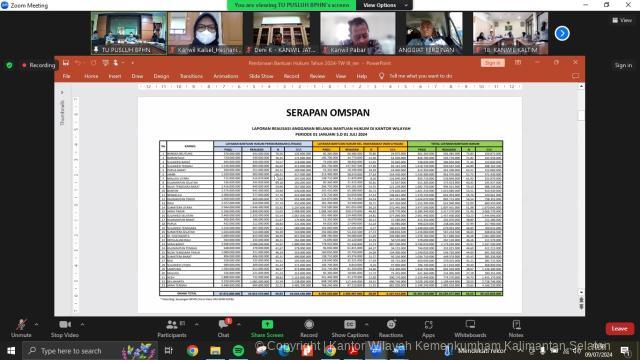
Task: Open the Slide Show ribbon tab
Action: [x=261, y=76]
